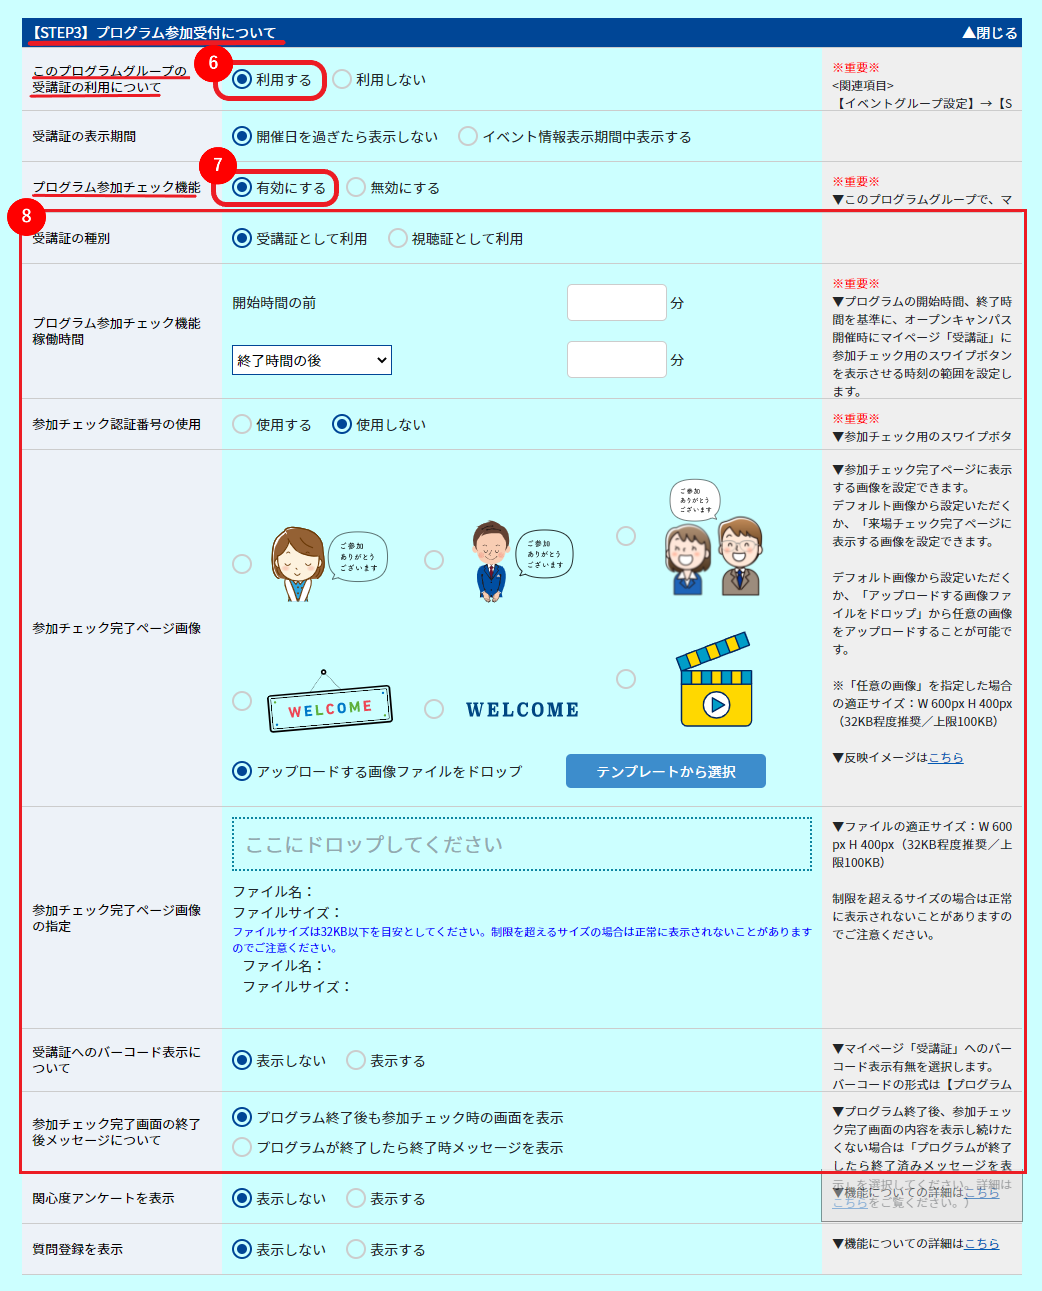Viewport: 1042px width, 1291px height.
Task: Select 視聴証として利用 radio
Action: (x=398, y=238)
